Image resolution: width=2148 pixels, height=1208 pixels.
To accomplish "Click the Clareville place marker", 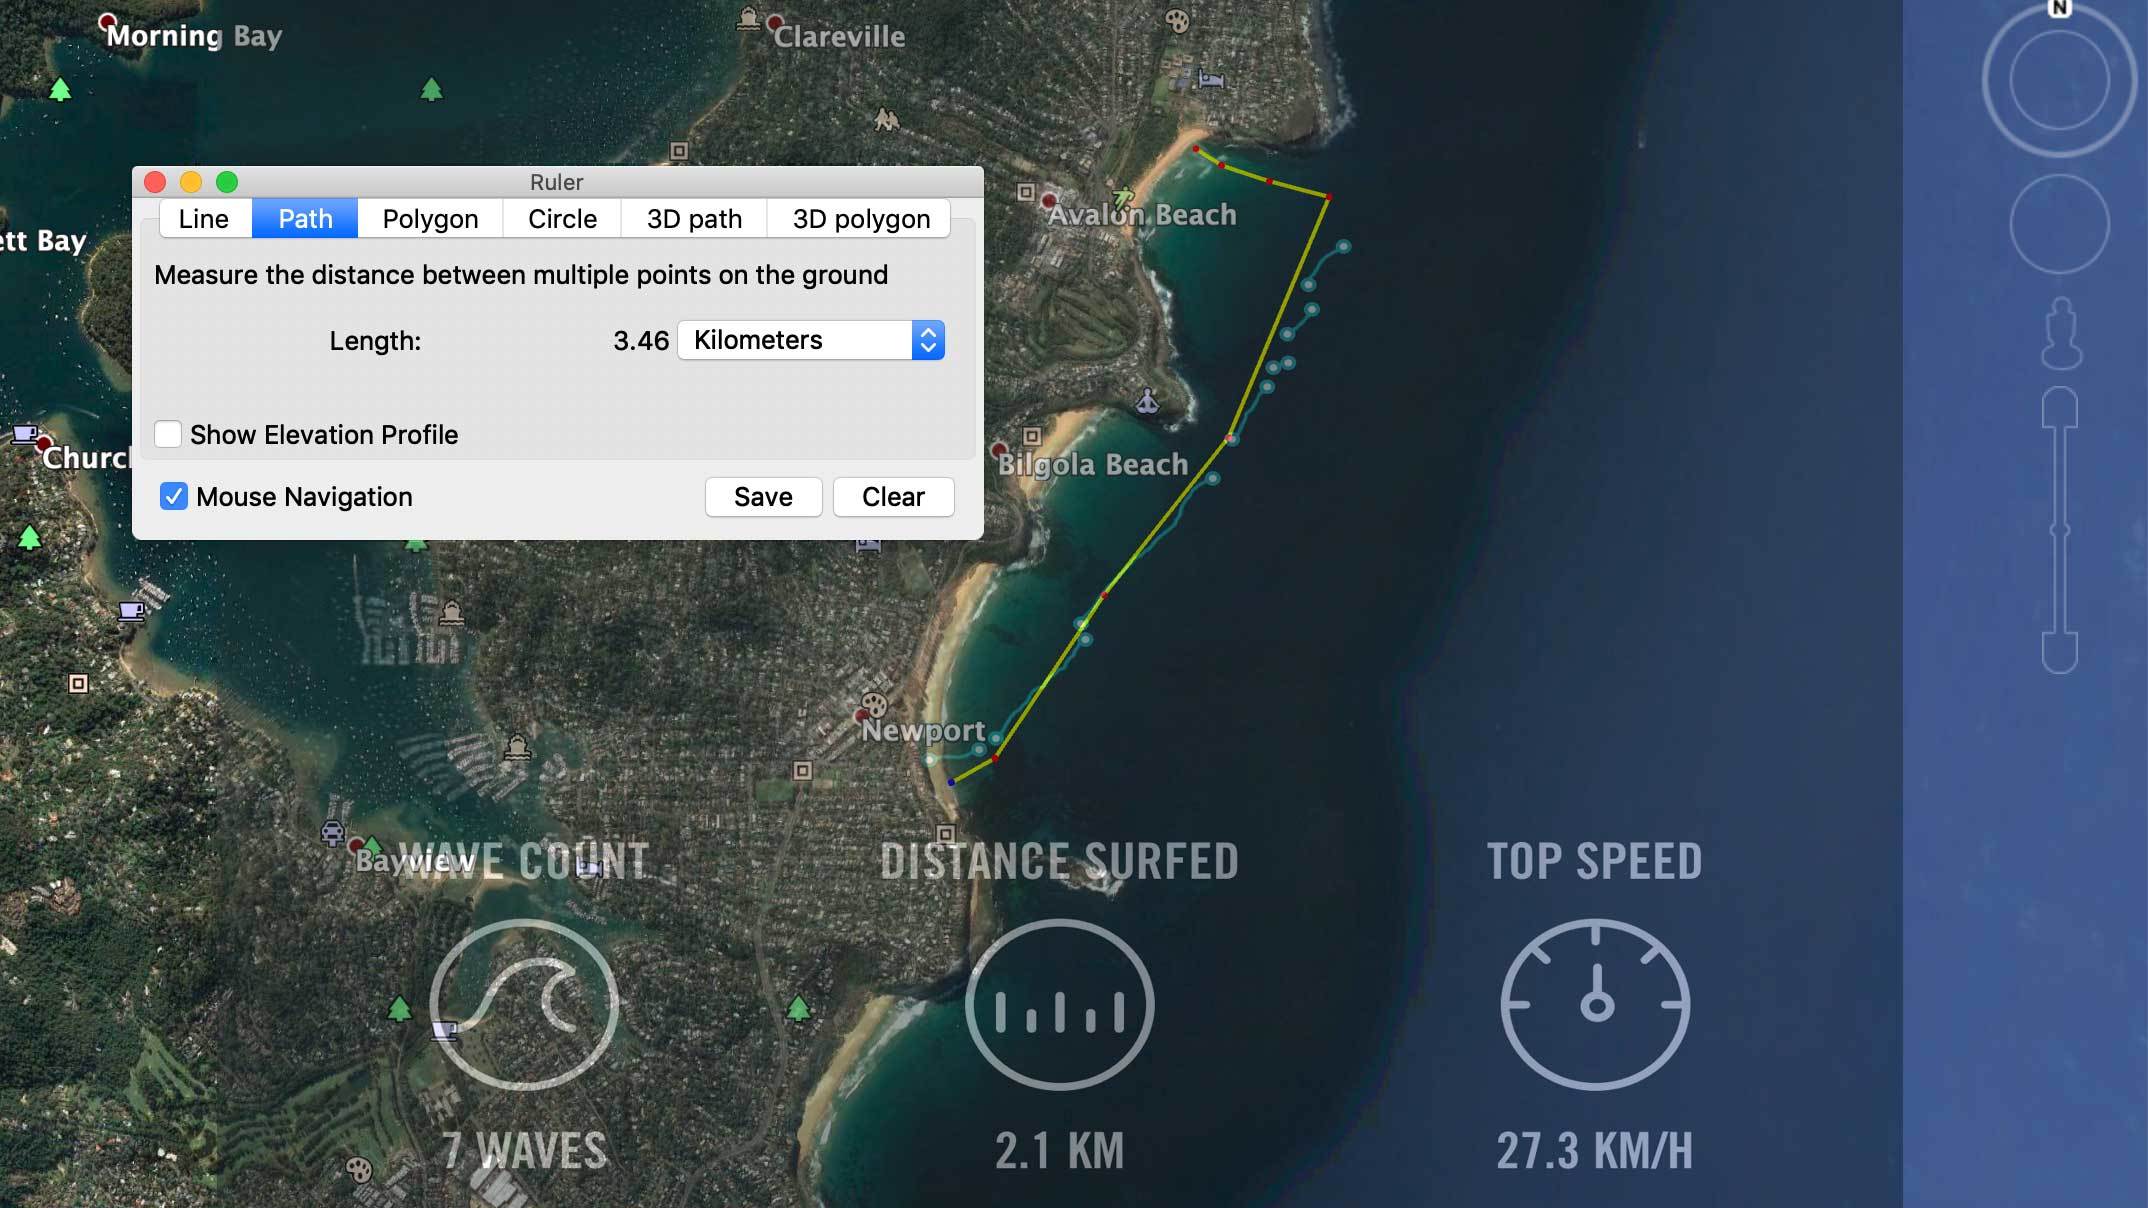I will click(775, 22).
